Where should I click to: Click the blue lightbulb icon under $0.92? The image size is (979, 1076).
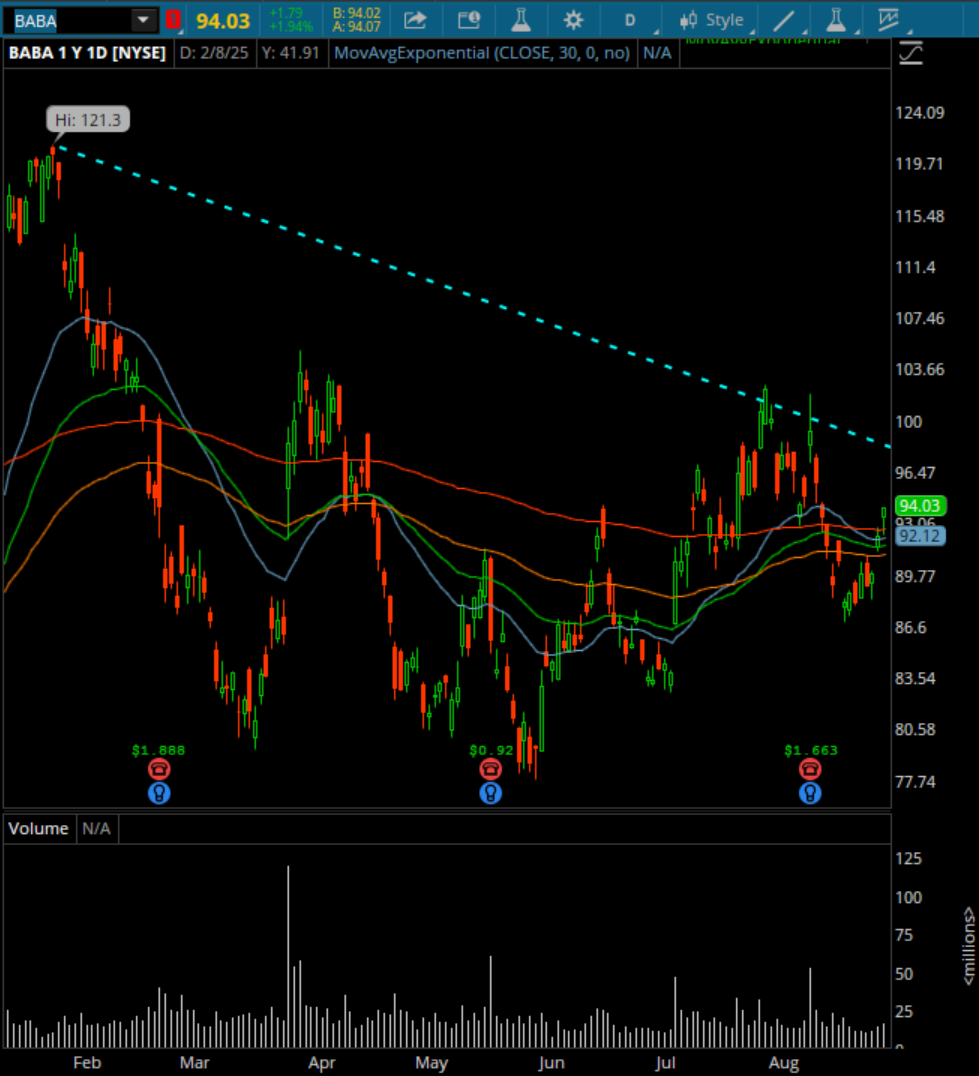pos(491,793)
